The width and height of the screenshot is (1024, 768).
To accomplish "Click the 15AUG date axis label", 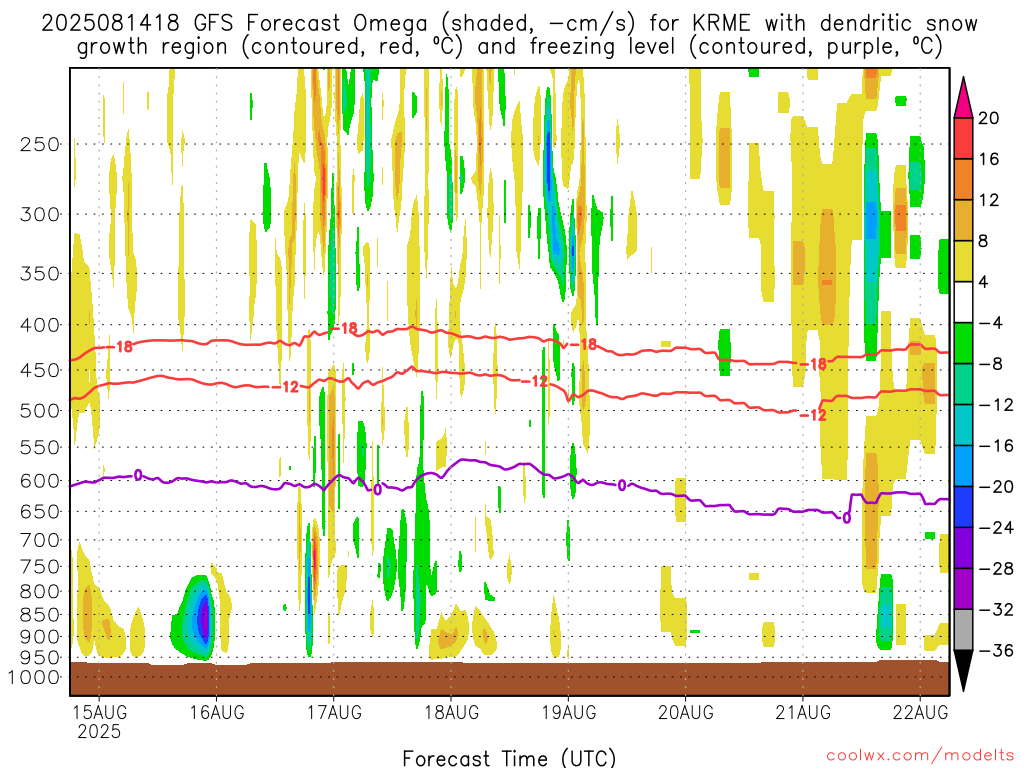I will [x=99, y=712].
